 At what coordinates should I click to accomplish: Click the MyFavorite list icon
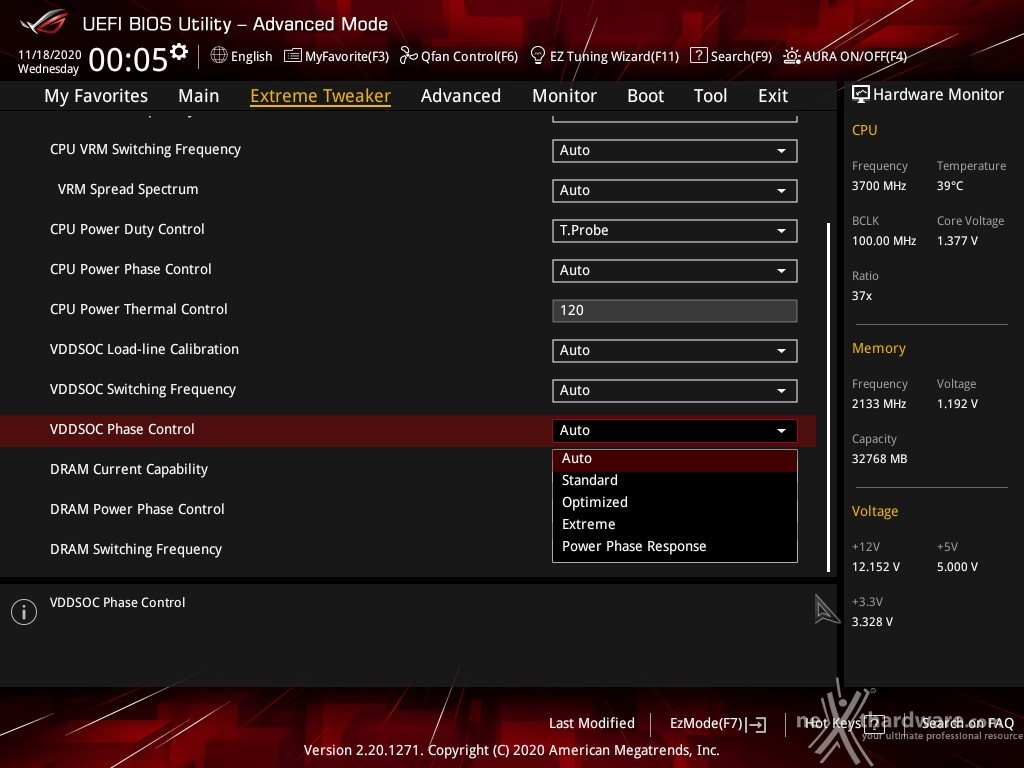point(293,56)
